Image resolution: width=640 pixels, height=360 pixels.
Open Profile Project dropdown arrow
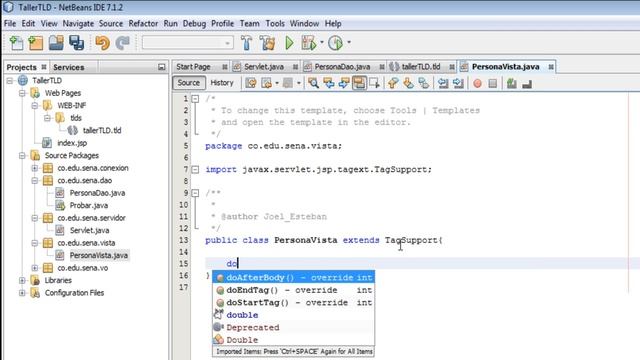point(349,42)
